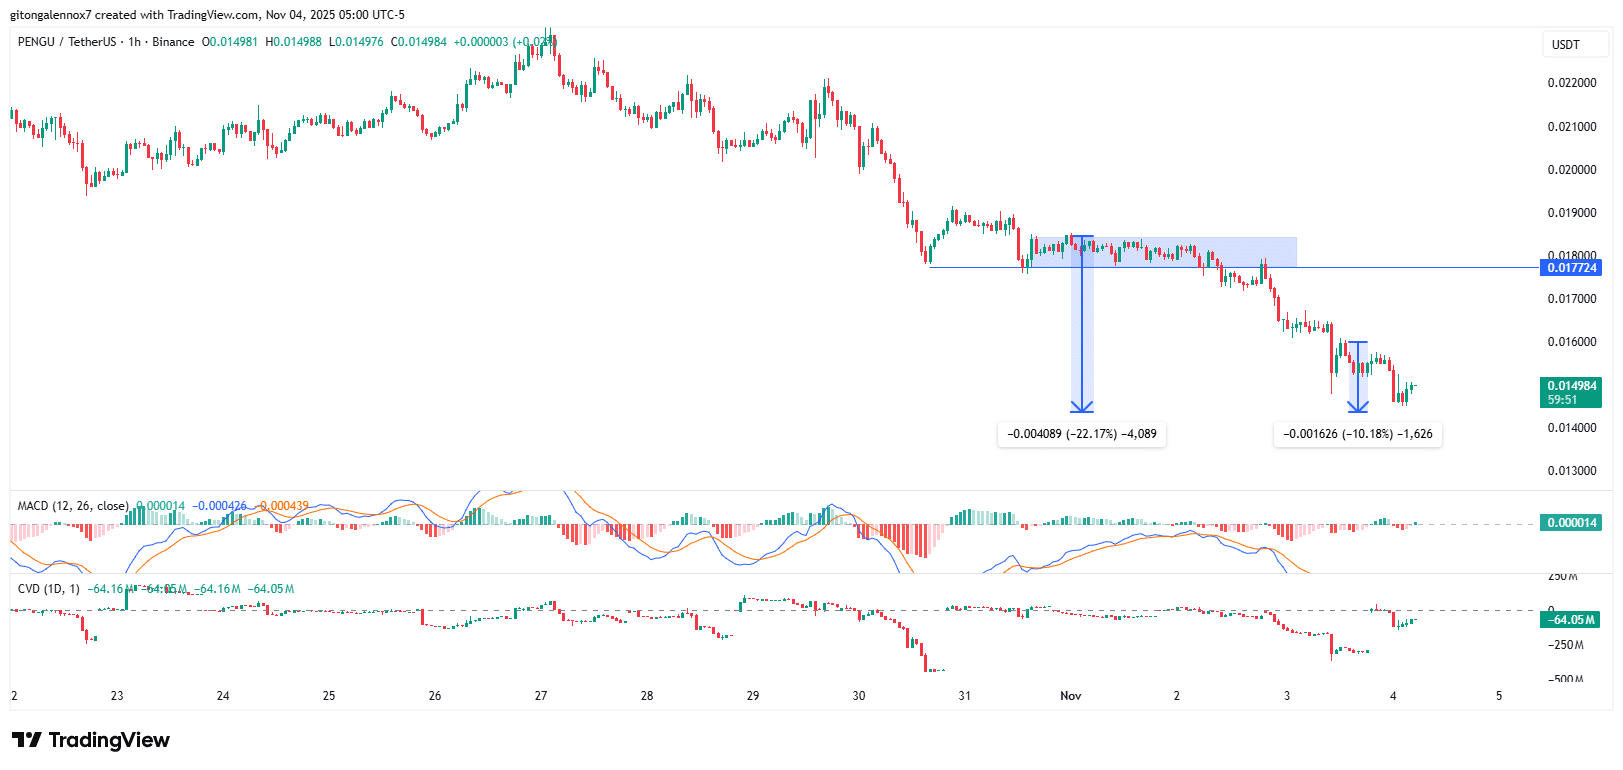Viewport: 1623px width, 770px height.
Task: Click the -0.001626 (-10.18%) measurement label
Action: (1357, 434)
